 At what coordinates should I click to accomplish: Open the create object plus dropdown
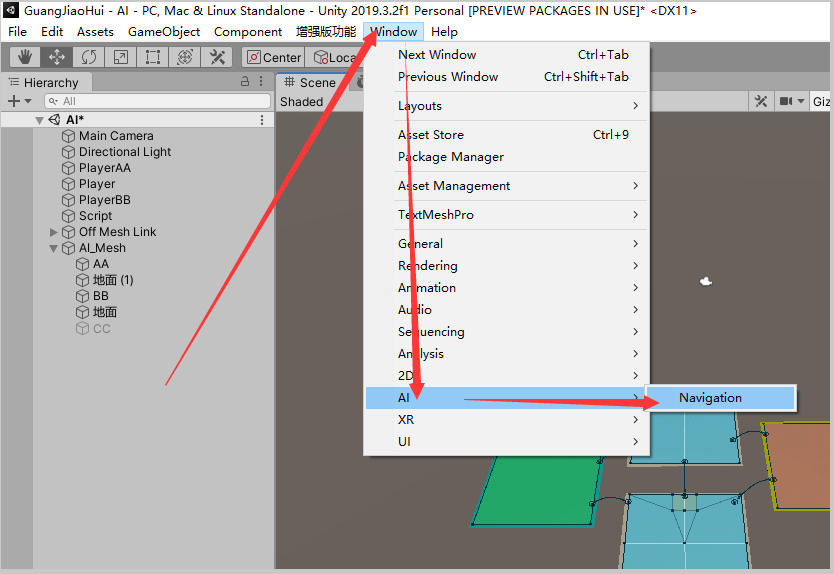tap(19, 101)
